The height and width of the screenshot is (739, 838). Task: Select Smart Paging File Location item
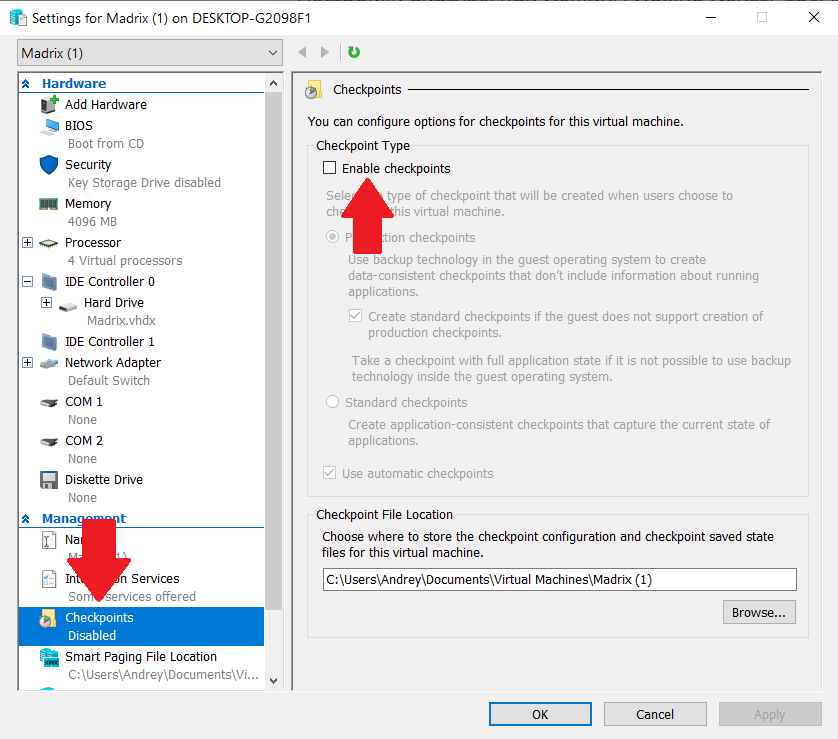click(141, 657)
